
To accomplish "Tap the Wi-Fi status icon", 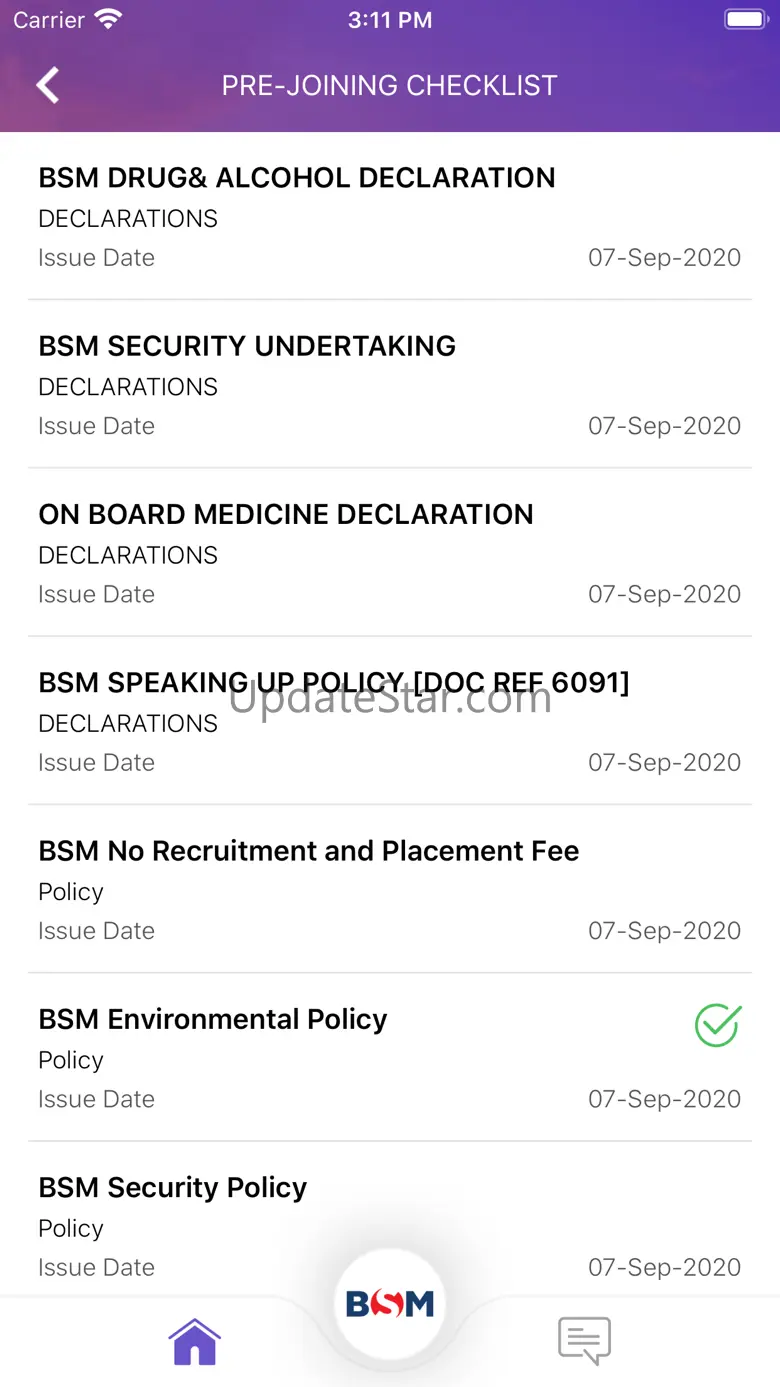I will point(107,20).
